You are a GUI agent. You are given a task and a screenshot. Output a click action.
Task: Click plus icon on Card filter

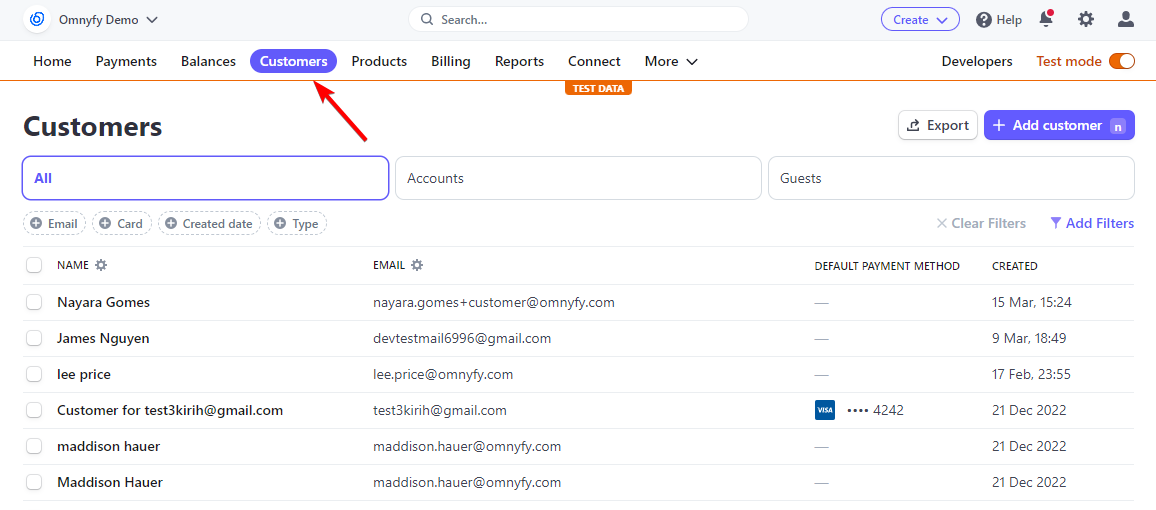[x=105, y=223]
